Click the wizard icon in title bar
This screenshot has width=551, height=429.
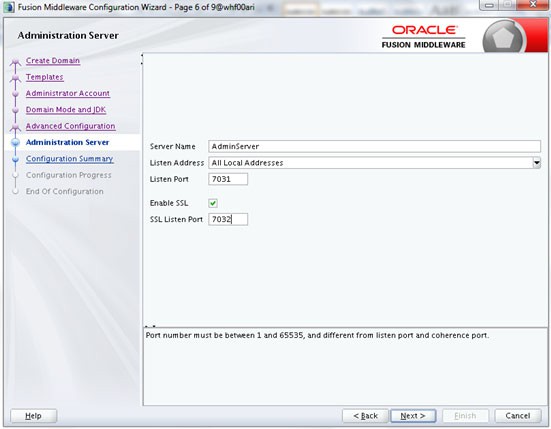9,7
